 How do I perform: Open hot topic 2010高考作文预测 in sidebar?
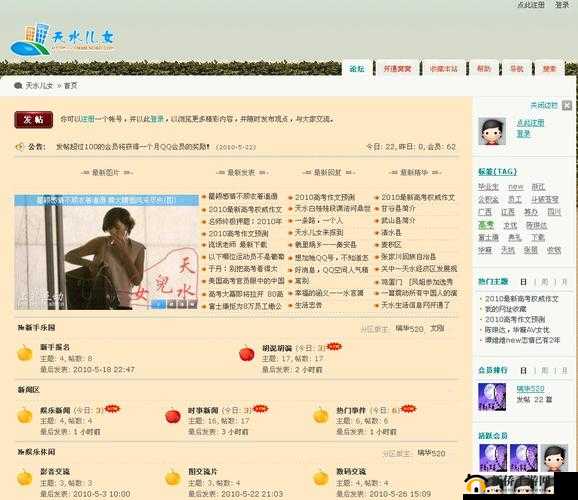point(515,319)
